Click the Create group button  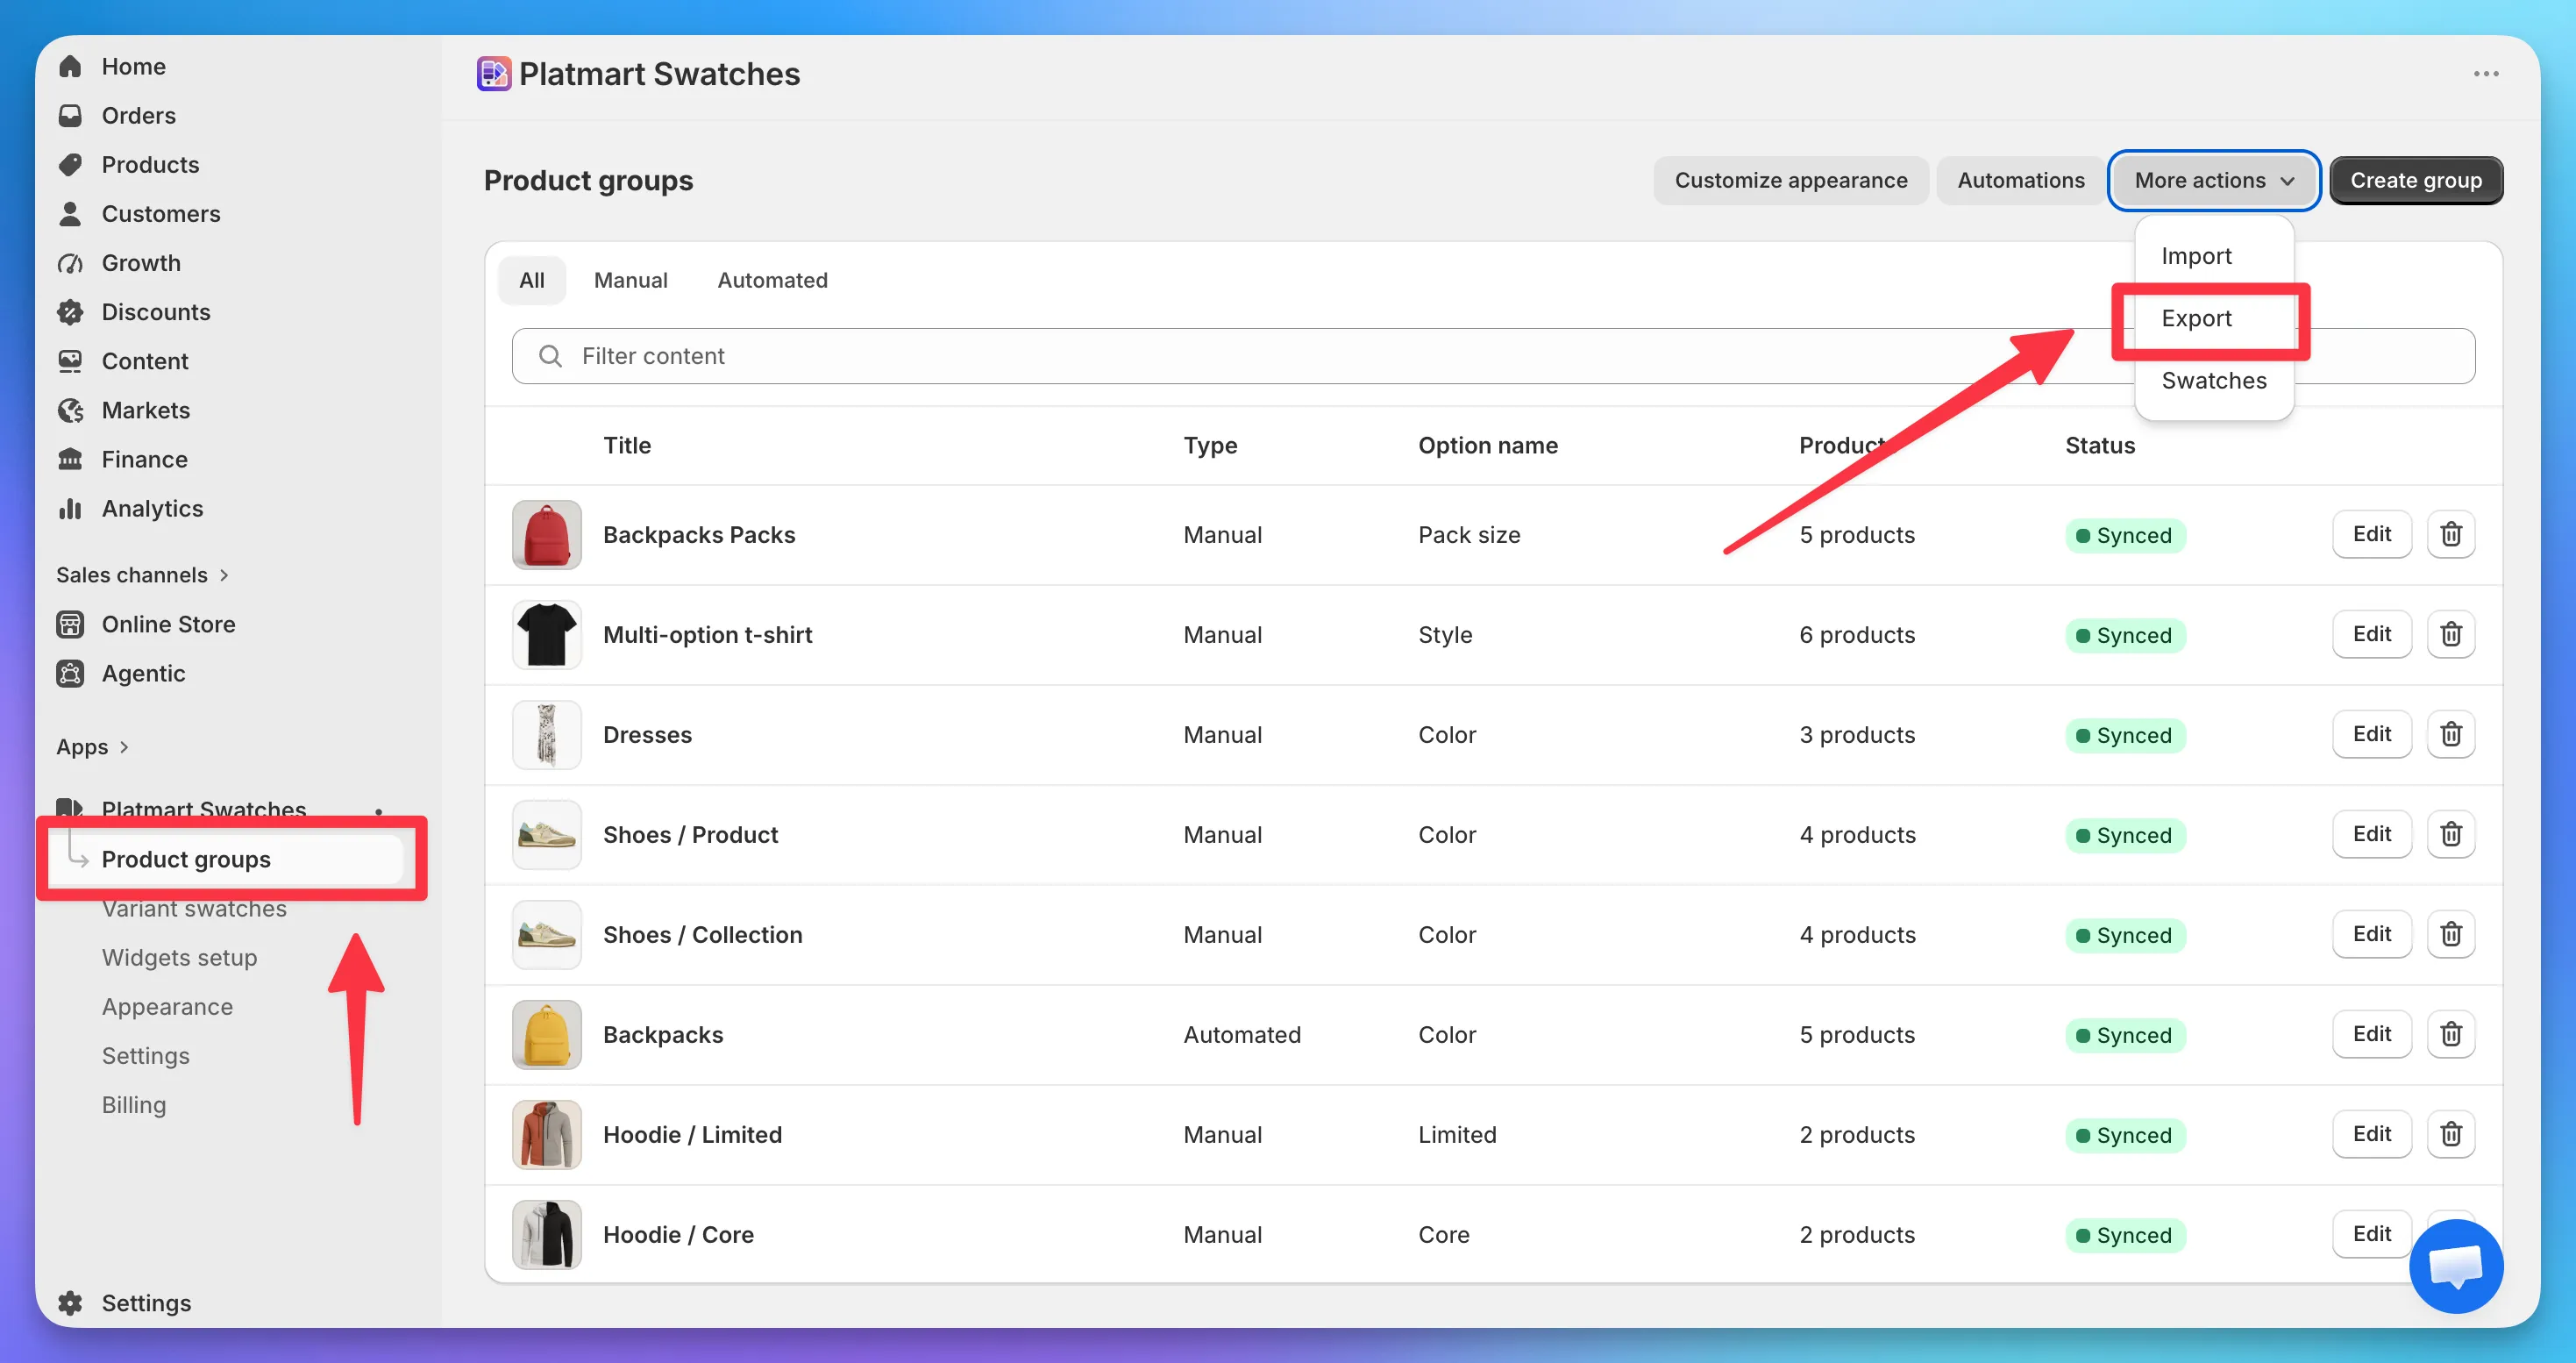click(x=2416, y=180)
